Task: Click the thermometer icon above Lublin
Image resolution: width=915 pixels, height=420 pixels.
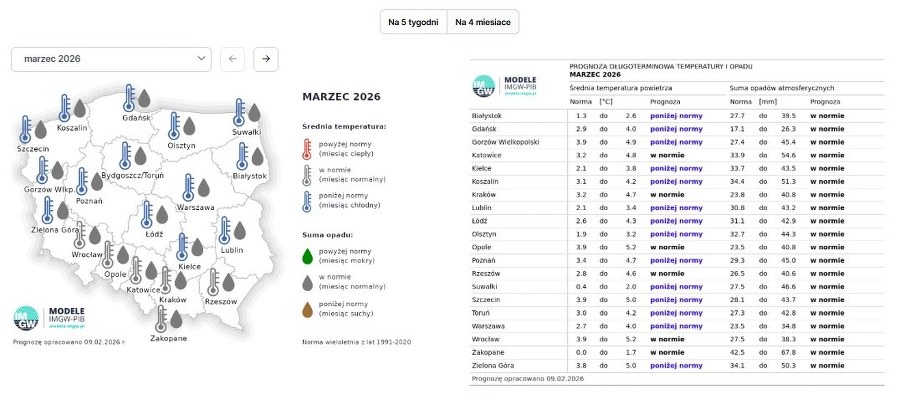Action: pyautogui.click(x=224, y=230)
